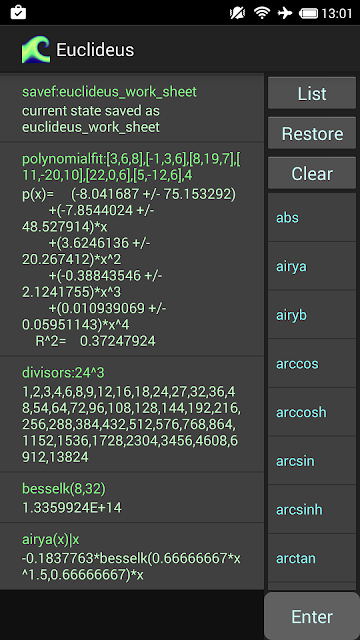Tap the muted notifications status icon
This screenshot has height=640, width=360.
[238, 13]
